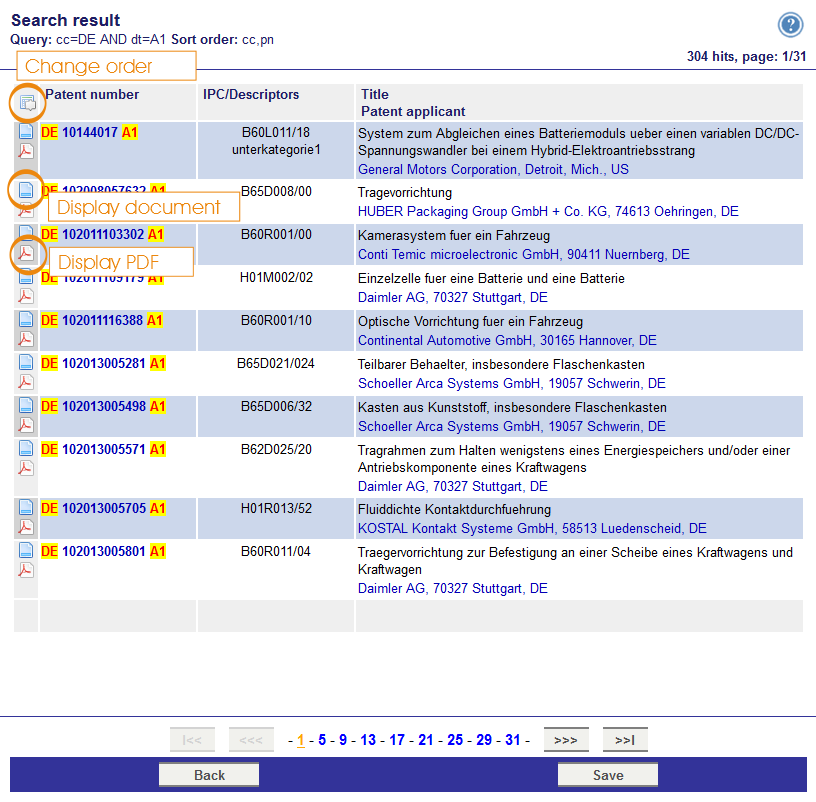816x802 pixels.
Task: Open PDF for DE 102013005801 A1
Action: [x=26, y=570]
